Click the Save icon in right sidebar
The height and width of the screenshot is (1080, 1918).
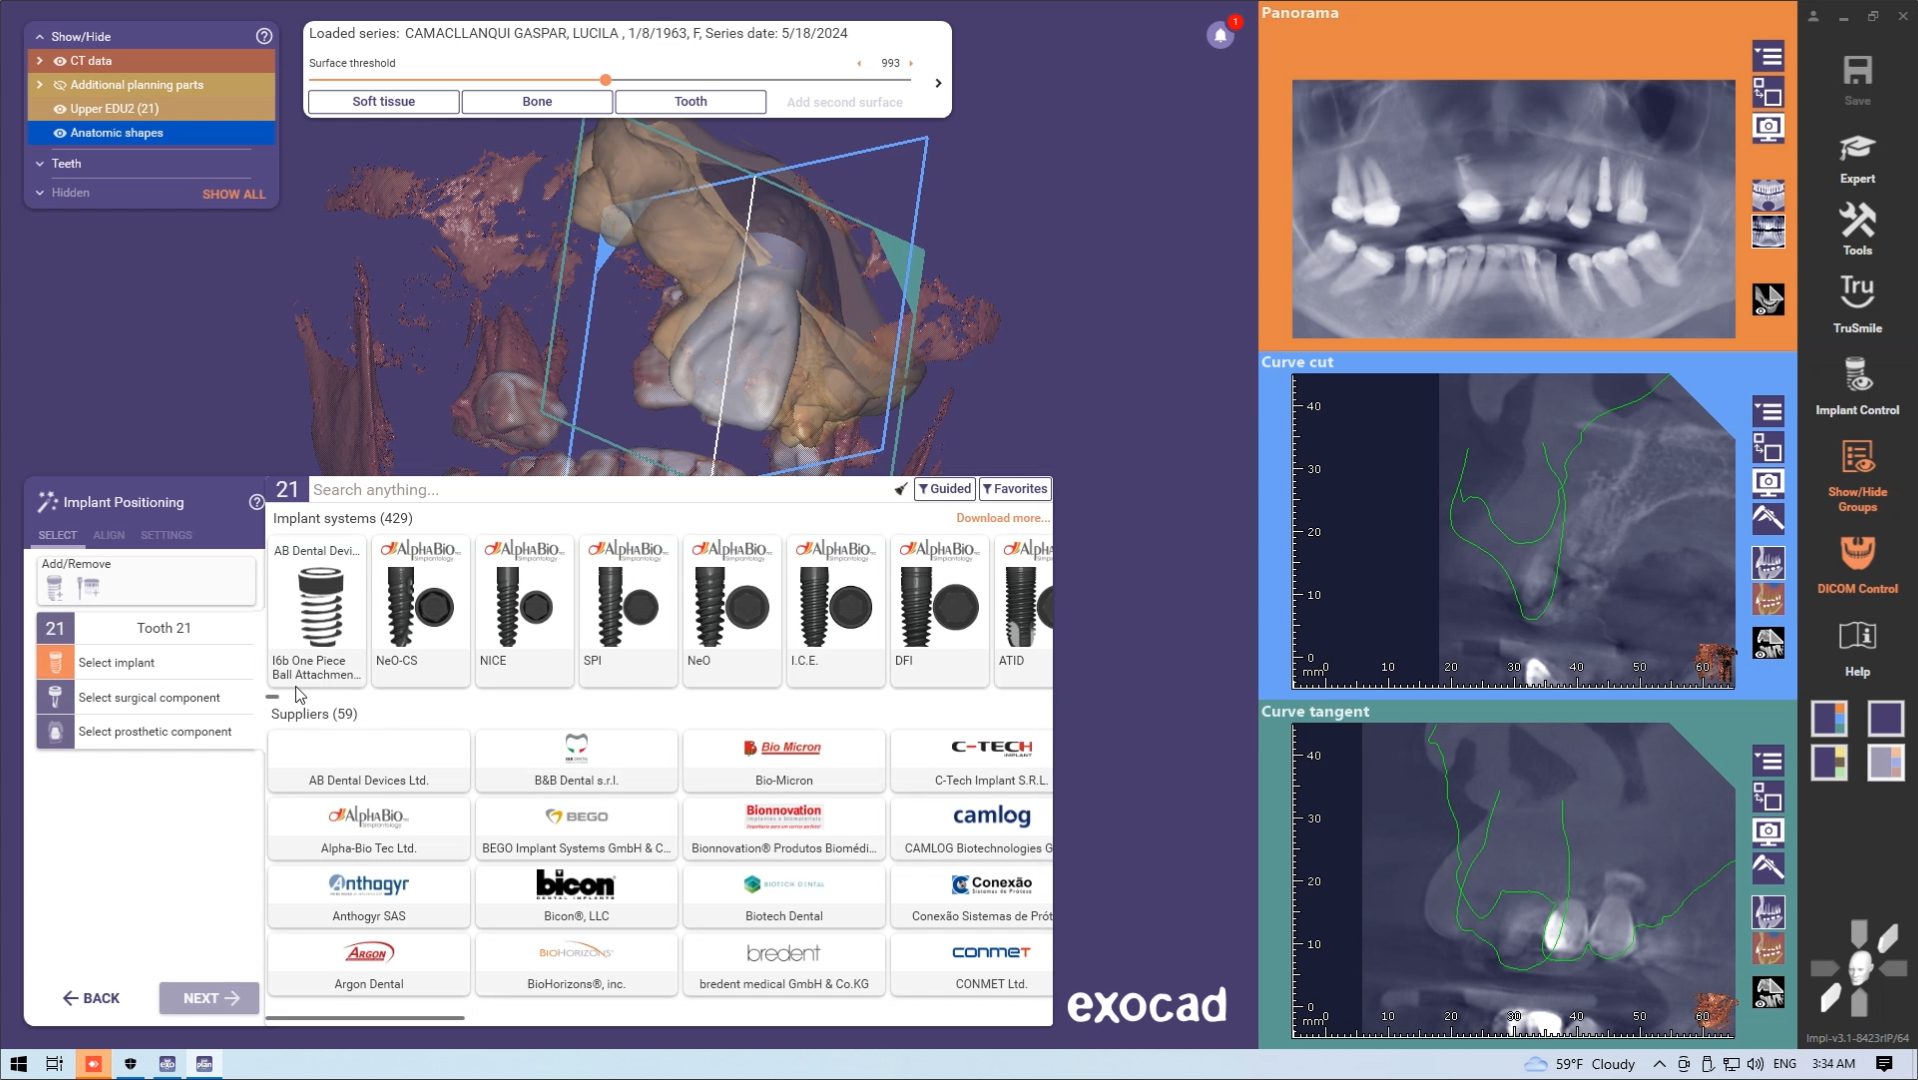click(1856, 79)
